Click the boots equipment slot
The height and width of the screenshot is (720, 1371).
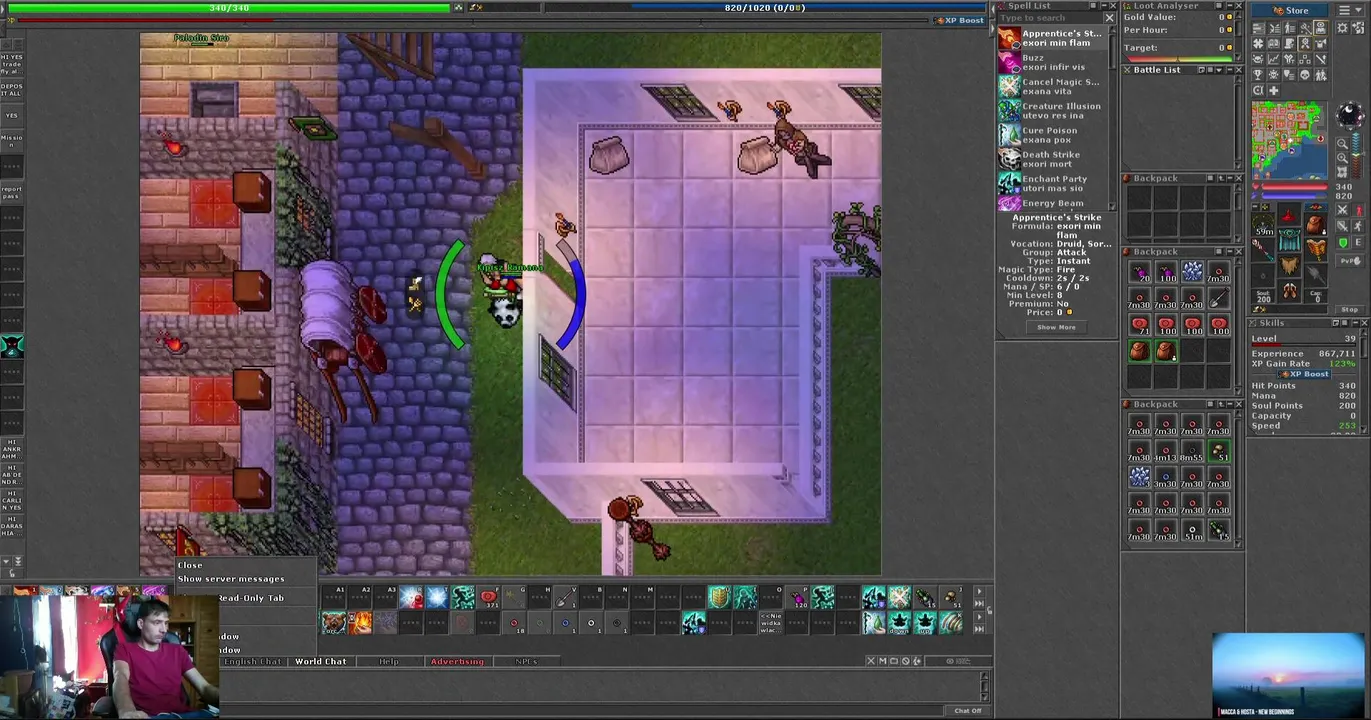pyautogui.click(x=1290, y=291)
